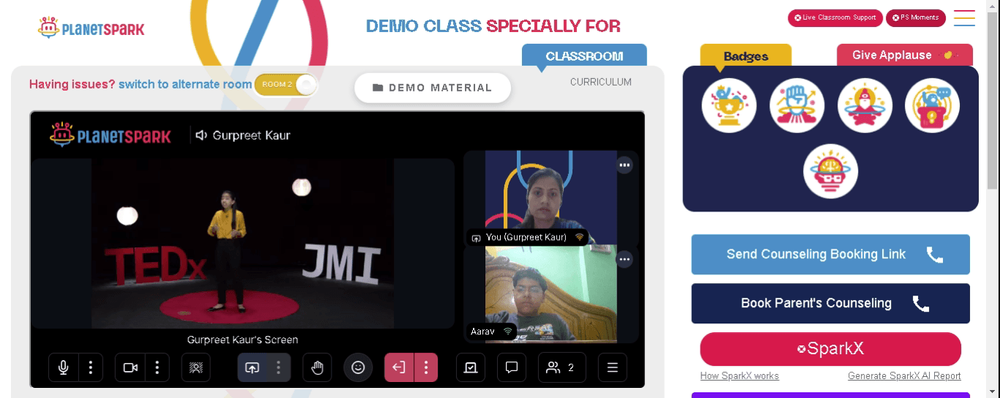Toggle the ROOM 2 alternate room switch
The width and height of the screenshot is (1000, 398).
pyautogui.click(x=285, y=84)
